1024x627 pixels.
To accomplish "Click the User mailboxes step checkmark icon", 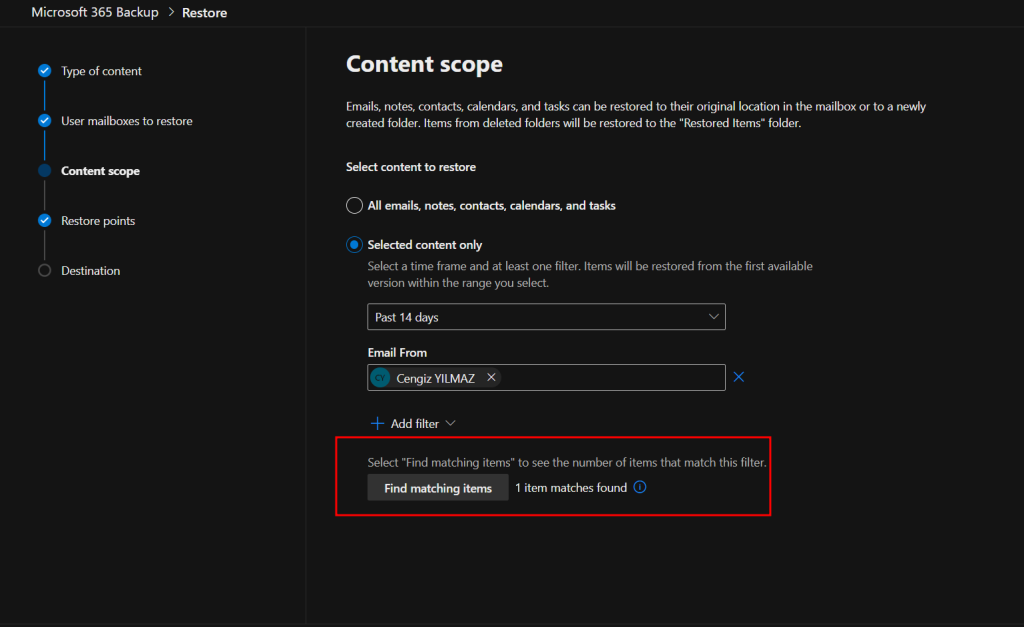I will pyautogui.click(x=44, y=121).
